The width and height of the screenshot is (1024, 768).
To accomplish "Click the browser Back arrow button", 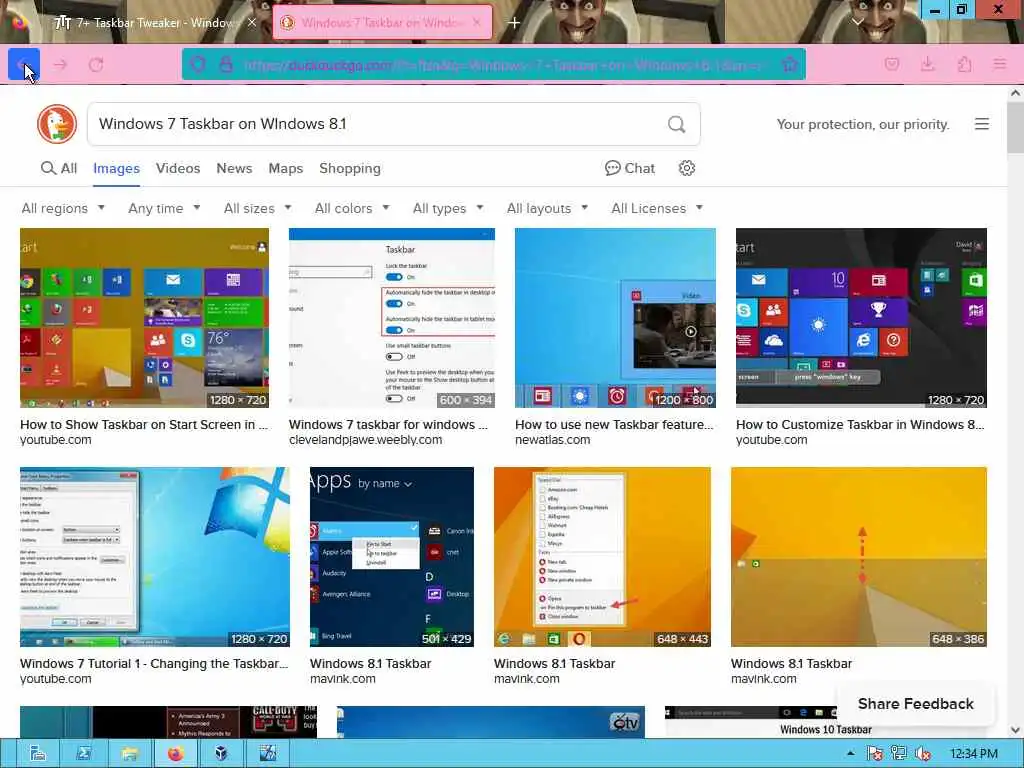I will tap(24, 64).
